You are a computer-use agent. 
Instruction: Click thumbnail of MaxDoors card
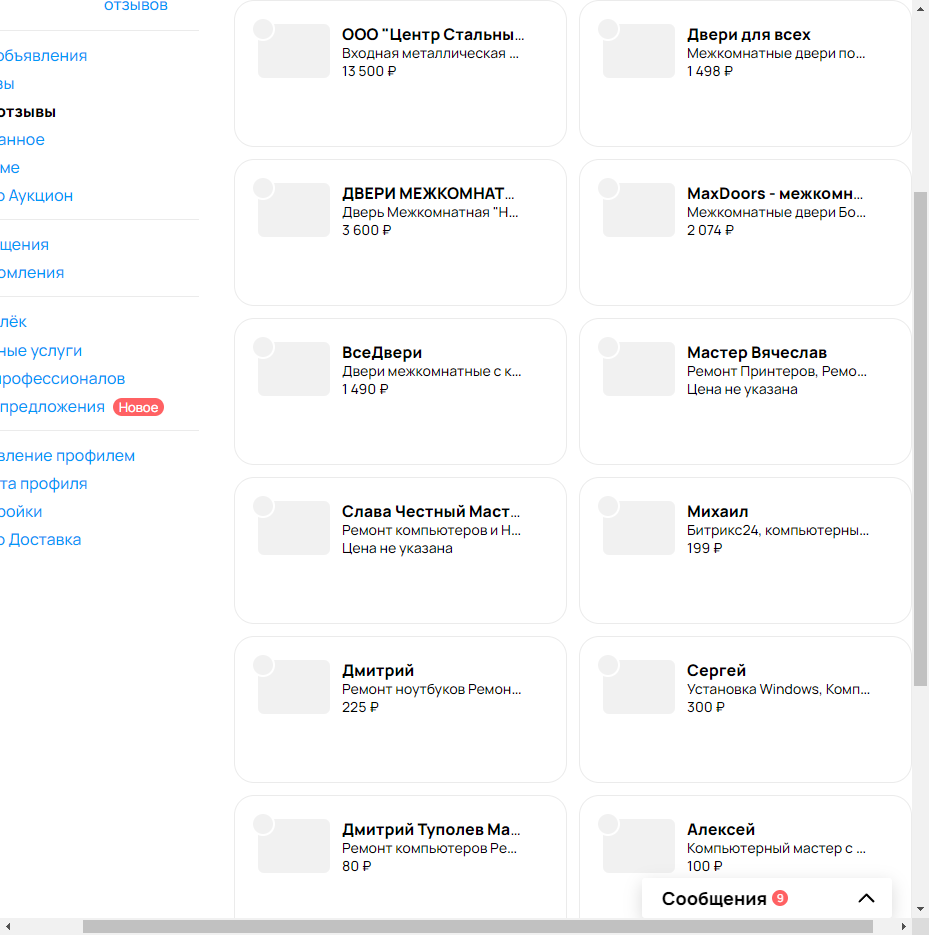(639, 210)
